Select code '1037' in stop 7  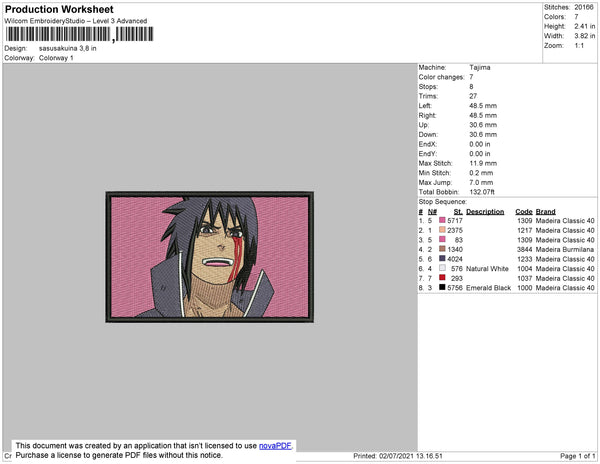point(524,278)
